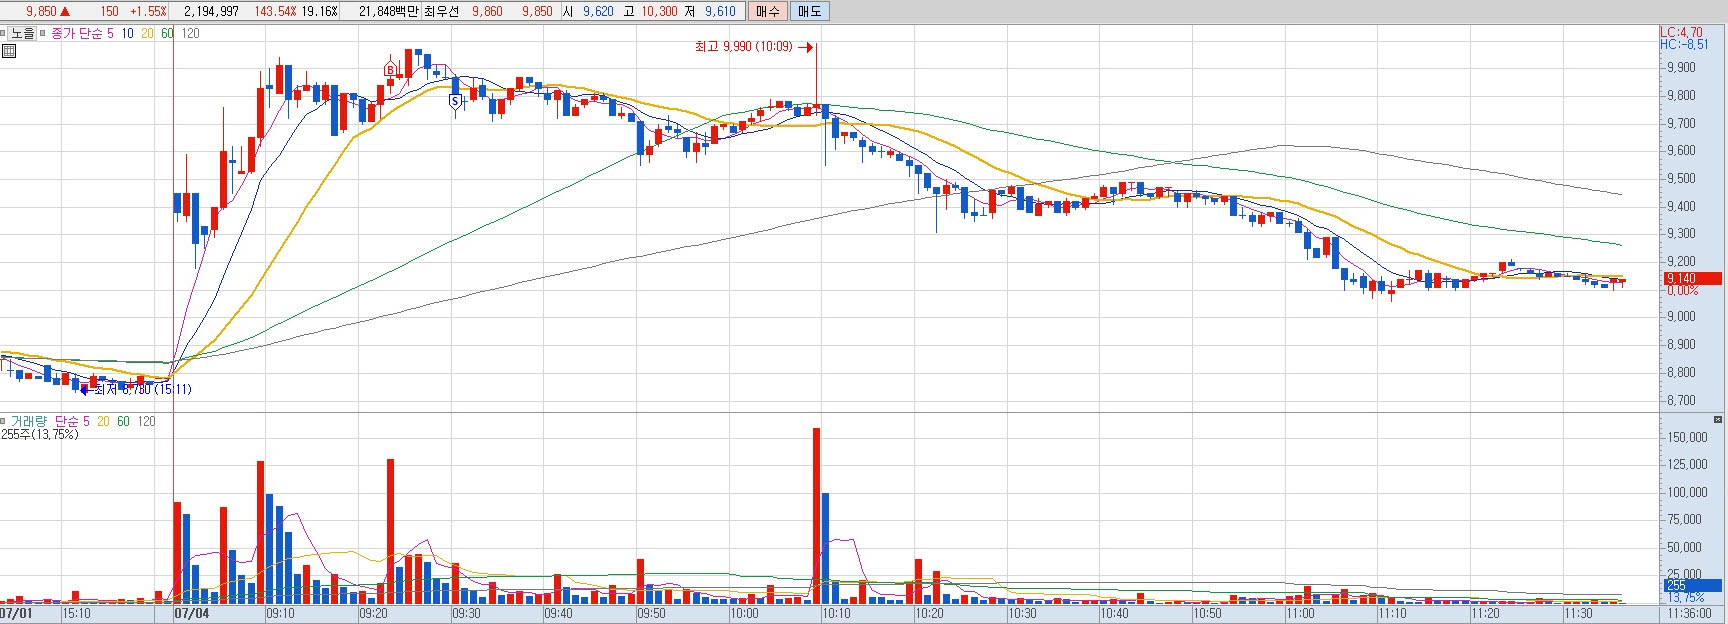Click the 07/04 date marker on time axis
This screenshot has height=624, width=1728.
pos(192,613)
